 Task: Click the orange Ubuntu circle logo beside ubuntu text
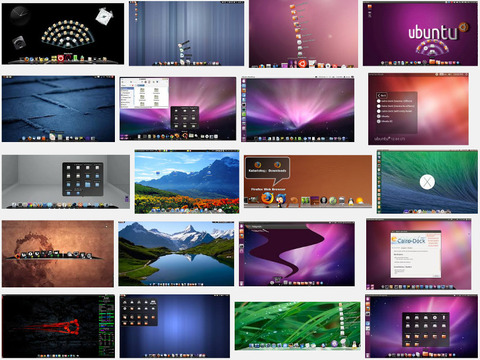pos(464,27)
